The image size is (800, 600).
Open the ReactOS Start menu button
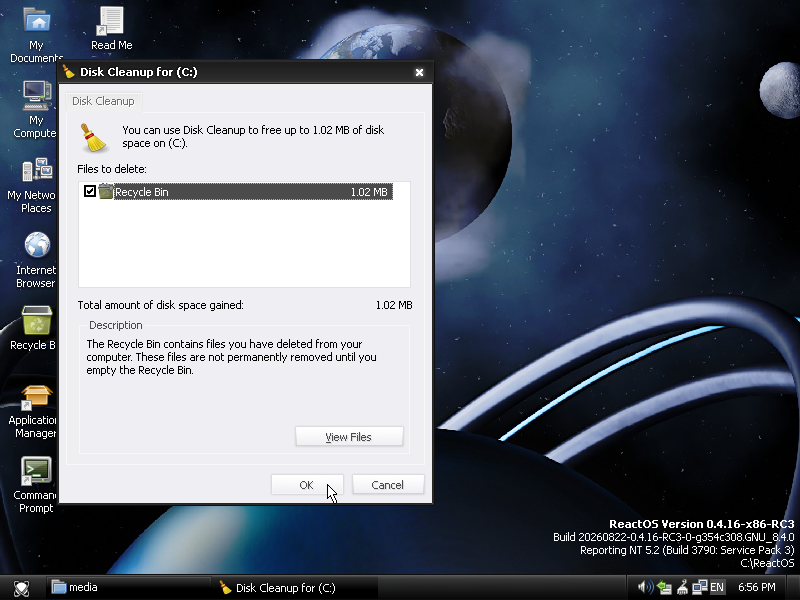click(x=21, y=588)
